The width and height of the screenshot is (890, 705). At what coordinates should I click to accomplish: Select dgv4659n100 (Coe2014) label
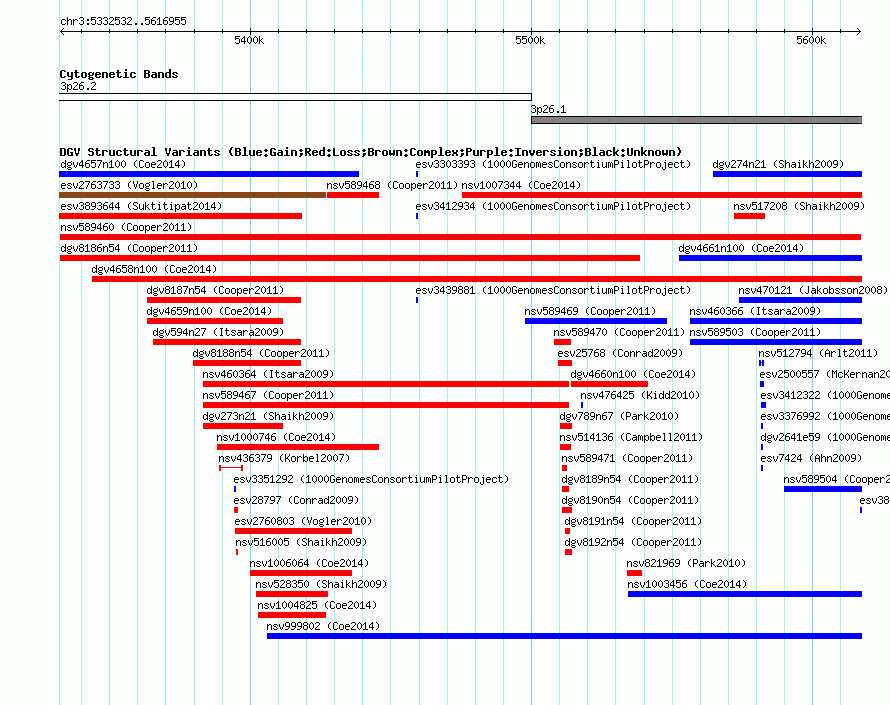(x=209, y=312)
